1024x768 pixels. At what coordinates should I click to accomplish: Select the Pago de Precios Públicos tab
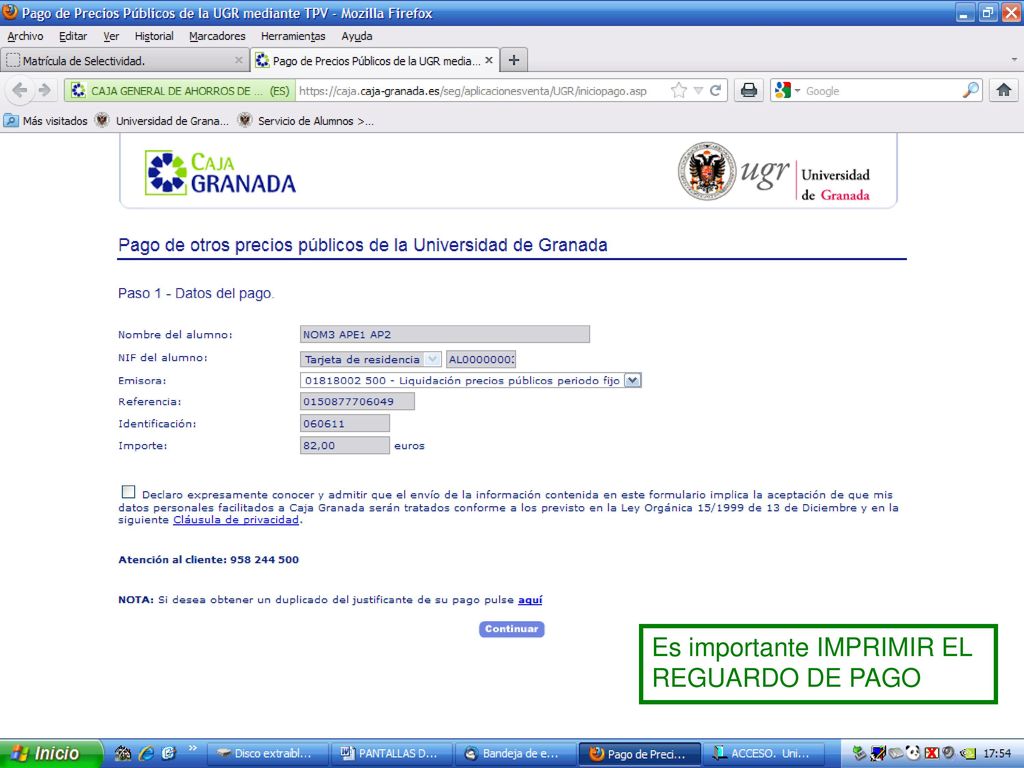375,60
